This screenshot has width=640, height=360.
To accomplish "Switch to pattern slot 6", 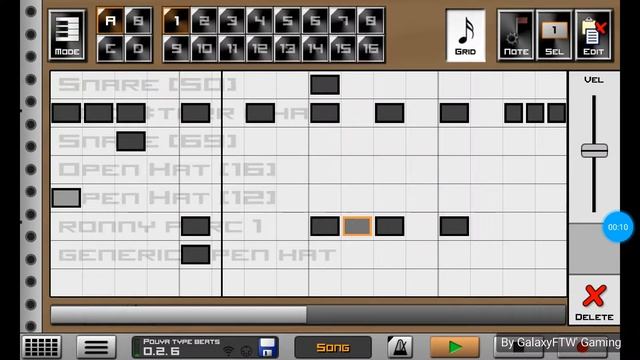I will pyautogui.click(x=315, y=21).
